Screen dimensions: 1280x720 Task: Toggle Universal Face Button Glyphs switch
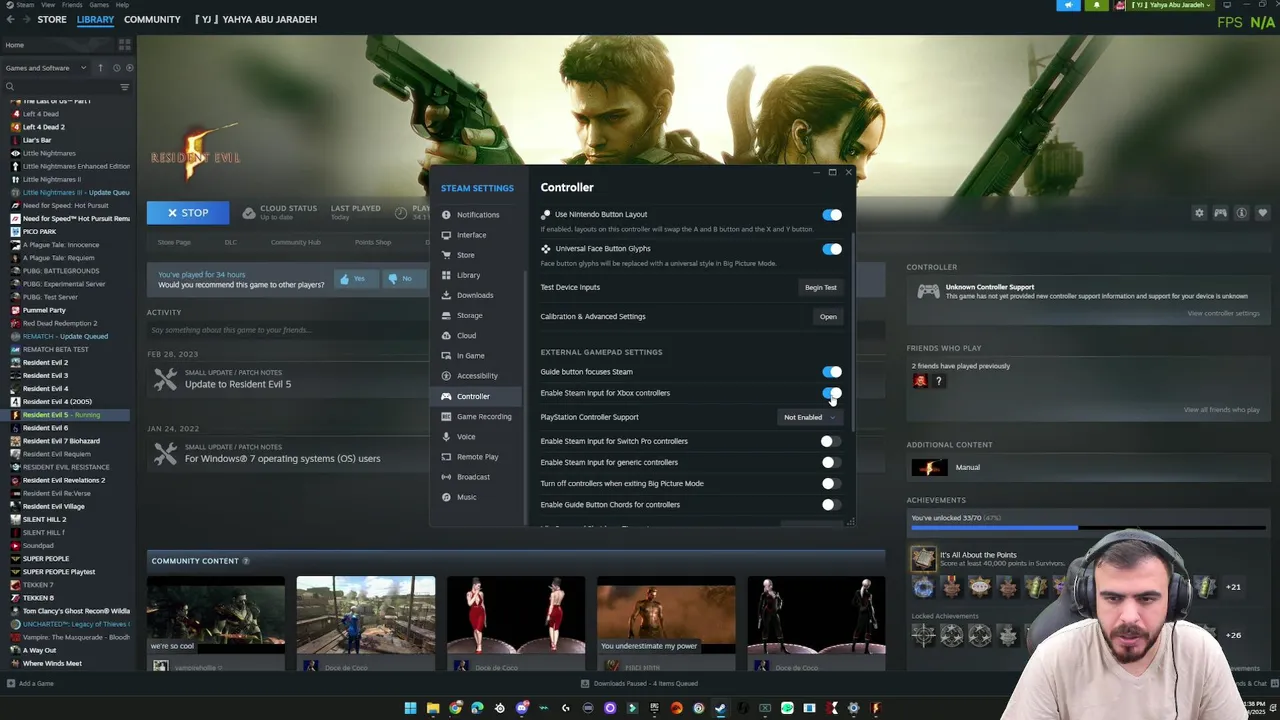[x=832, y=249]
